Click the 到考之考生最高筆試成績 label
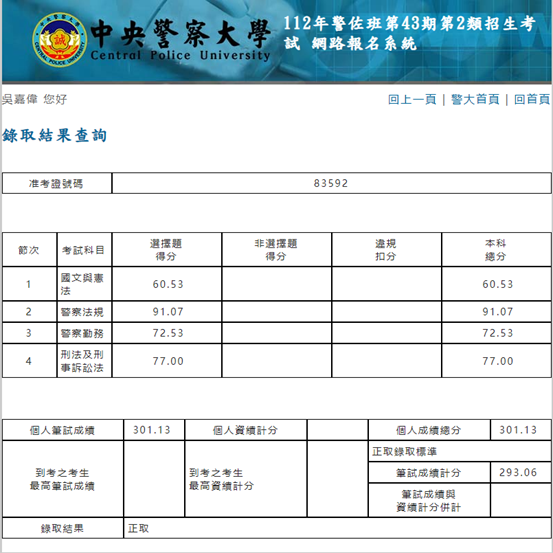 click(62, 479)
